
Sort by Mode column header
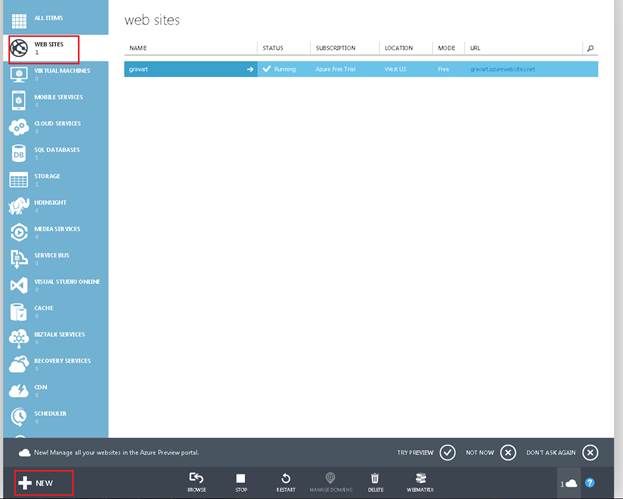click(x=446, y=48)
